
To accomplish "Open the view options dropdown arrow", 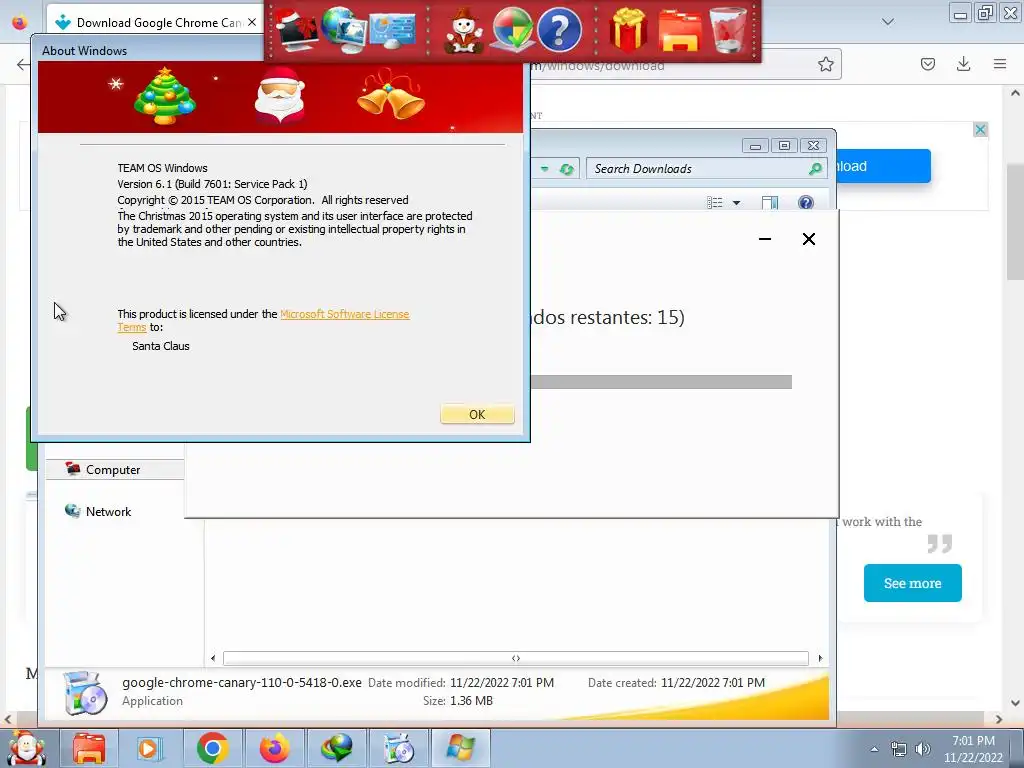I will coord(737,202).
